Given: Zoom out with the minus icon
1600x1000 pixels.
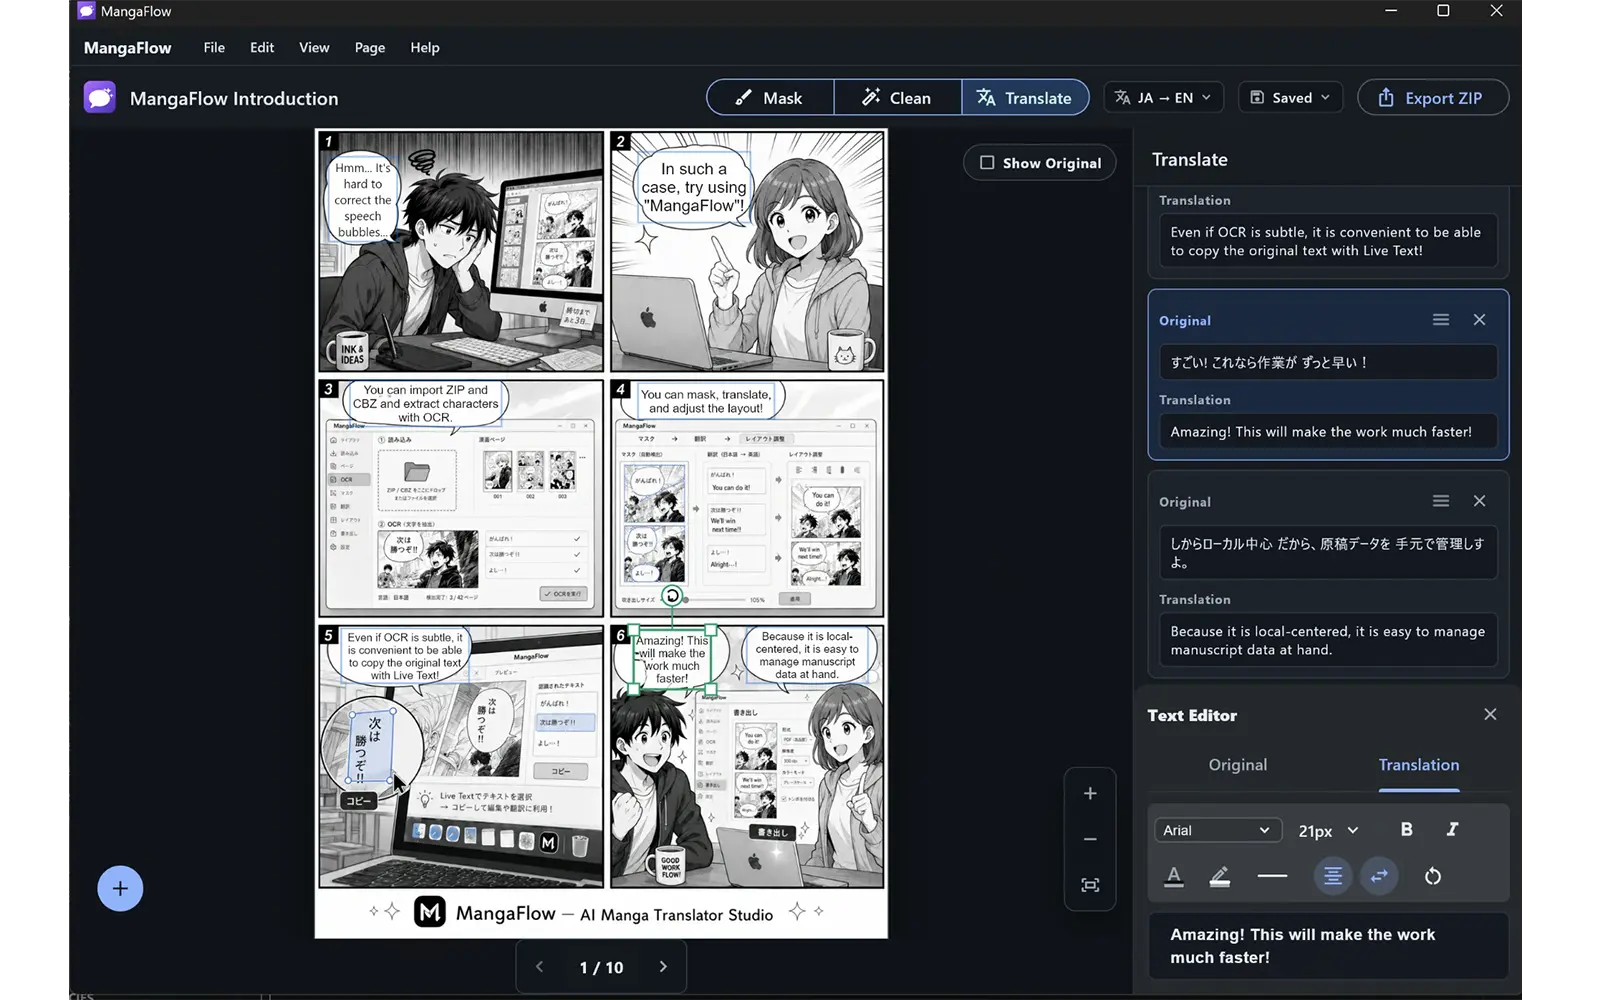Looking at the screenshot, I should click(x=1090, y=839).
